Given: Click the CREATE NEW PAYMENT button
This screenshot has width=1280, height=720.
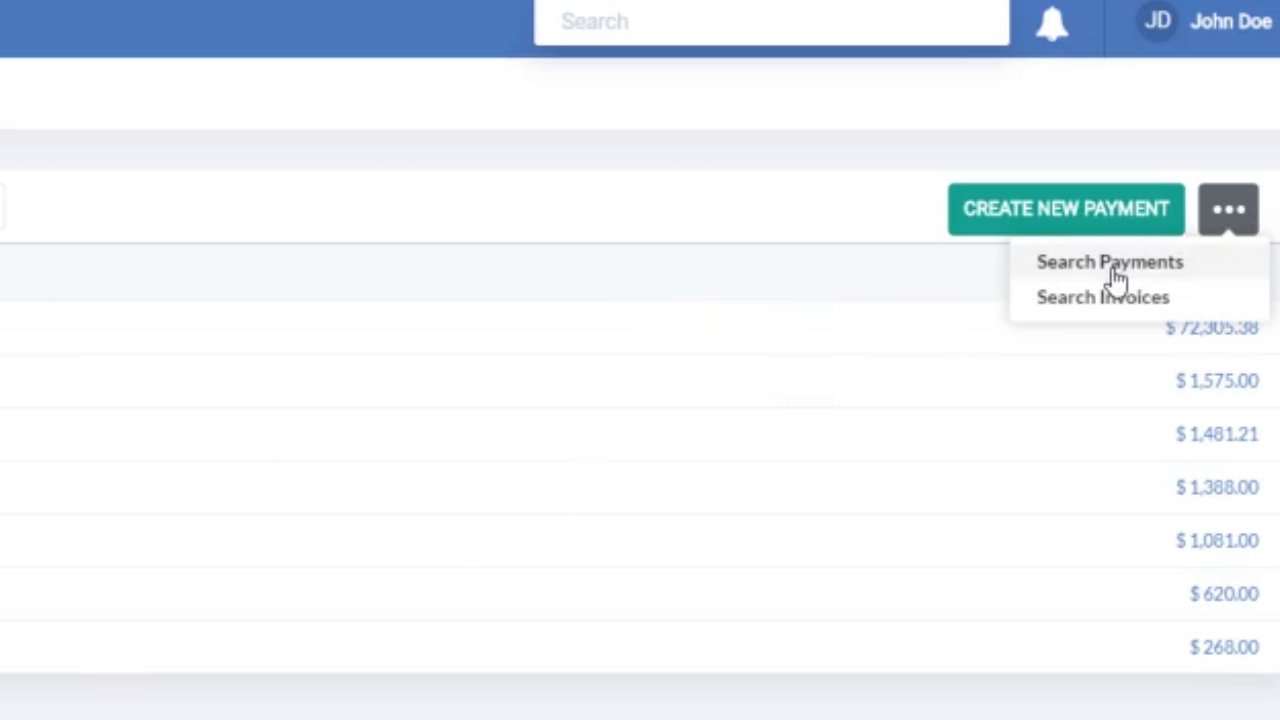Looking at the screenshot, I should click(x=1066, y=209).
